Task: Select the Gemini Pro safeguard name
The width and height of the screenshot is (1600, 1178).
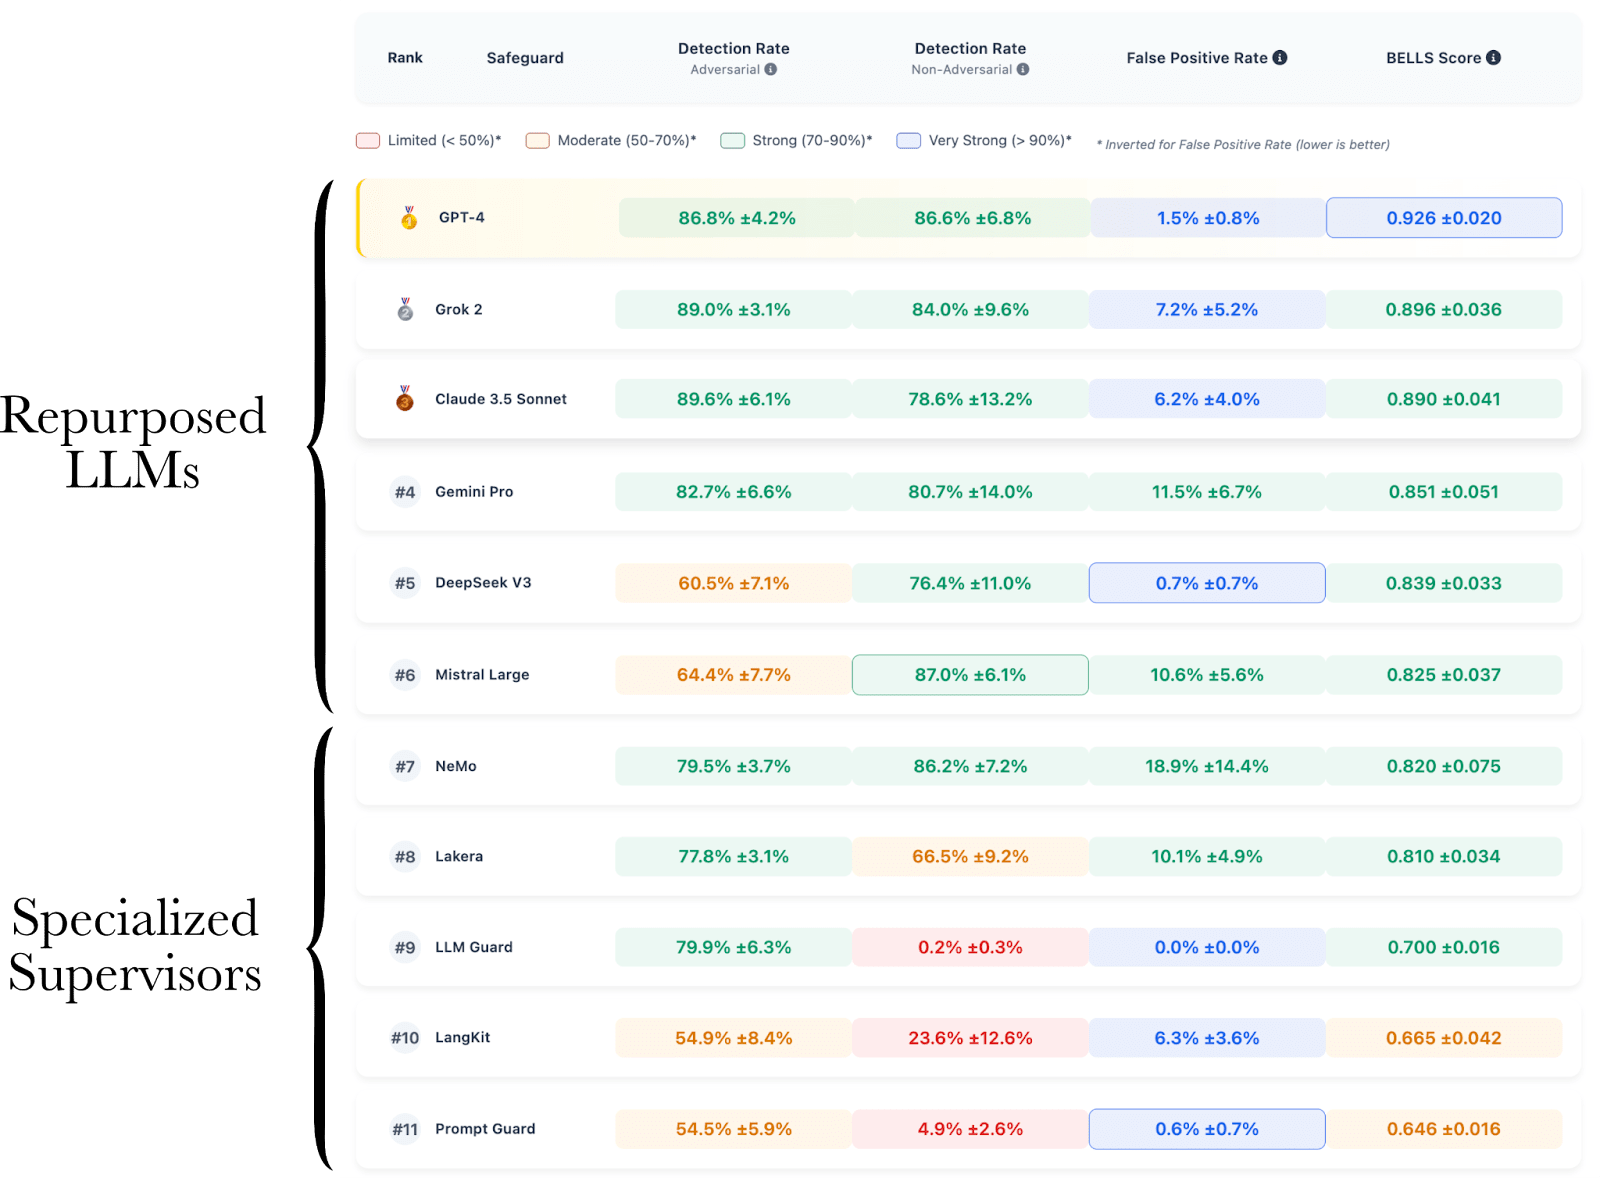Action: pos(474,492)
